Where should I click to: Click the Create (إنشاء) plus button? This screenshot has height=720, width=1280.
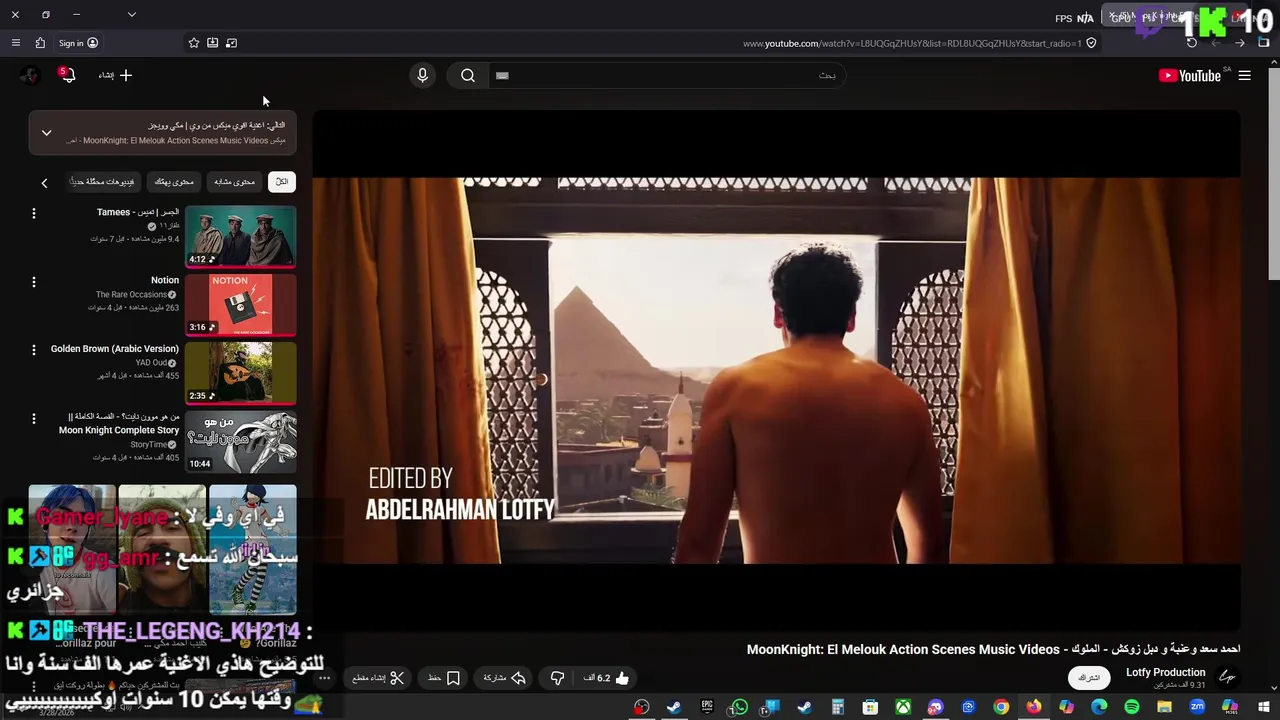tap(116, 75)
